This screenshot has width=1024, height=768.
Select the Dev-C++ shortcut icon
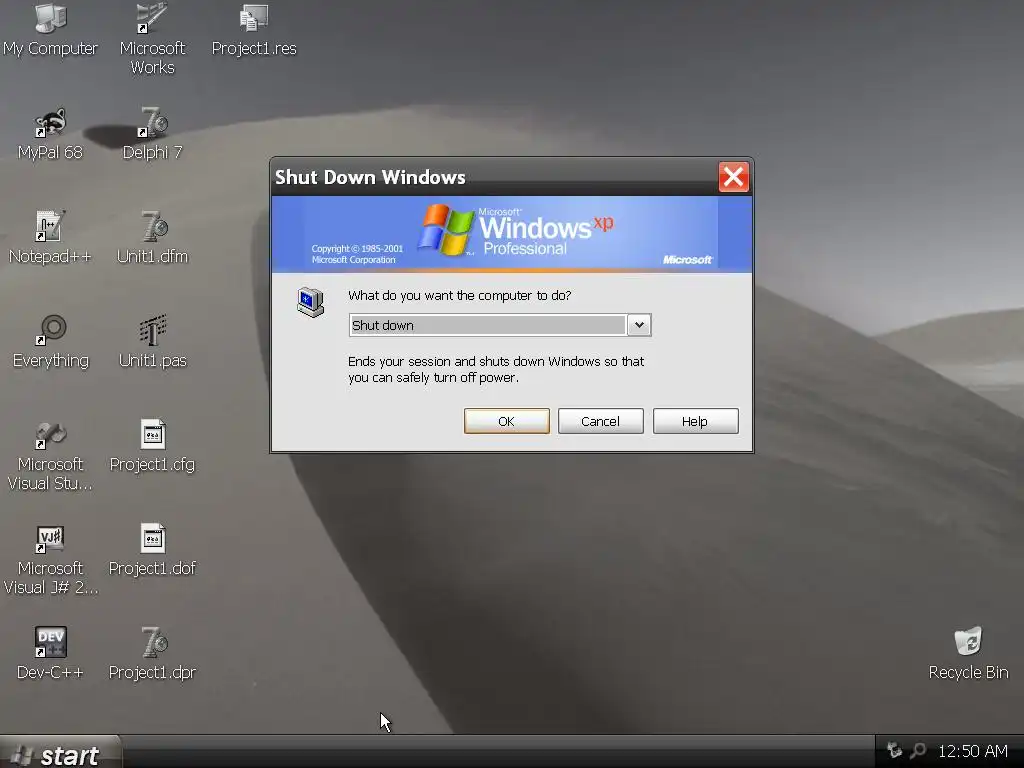(50, 642)
